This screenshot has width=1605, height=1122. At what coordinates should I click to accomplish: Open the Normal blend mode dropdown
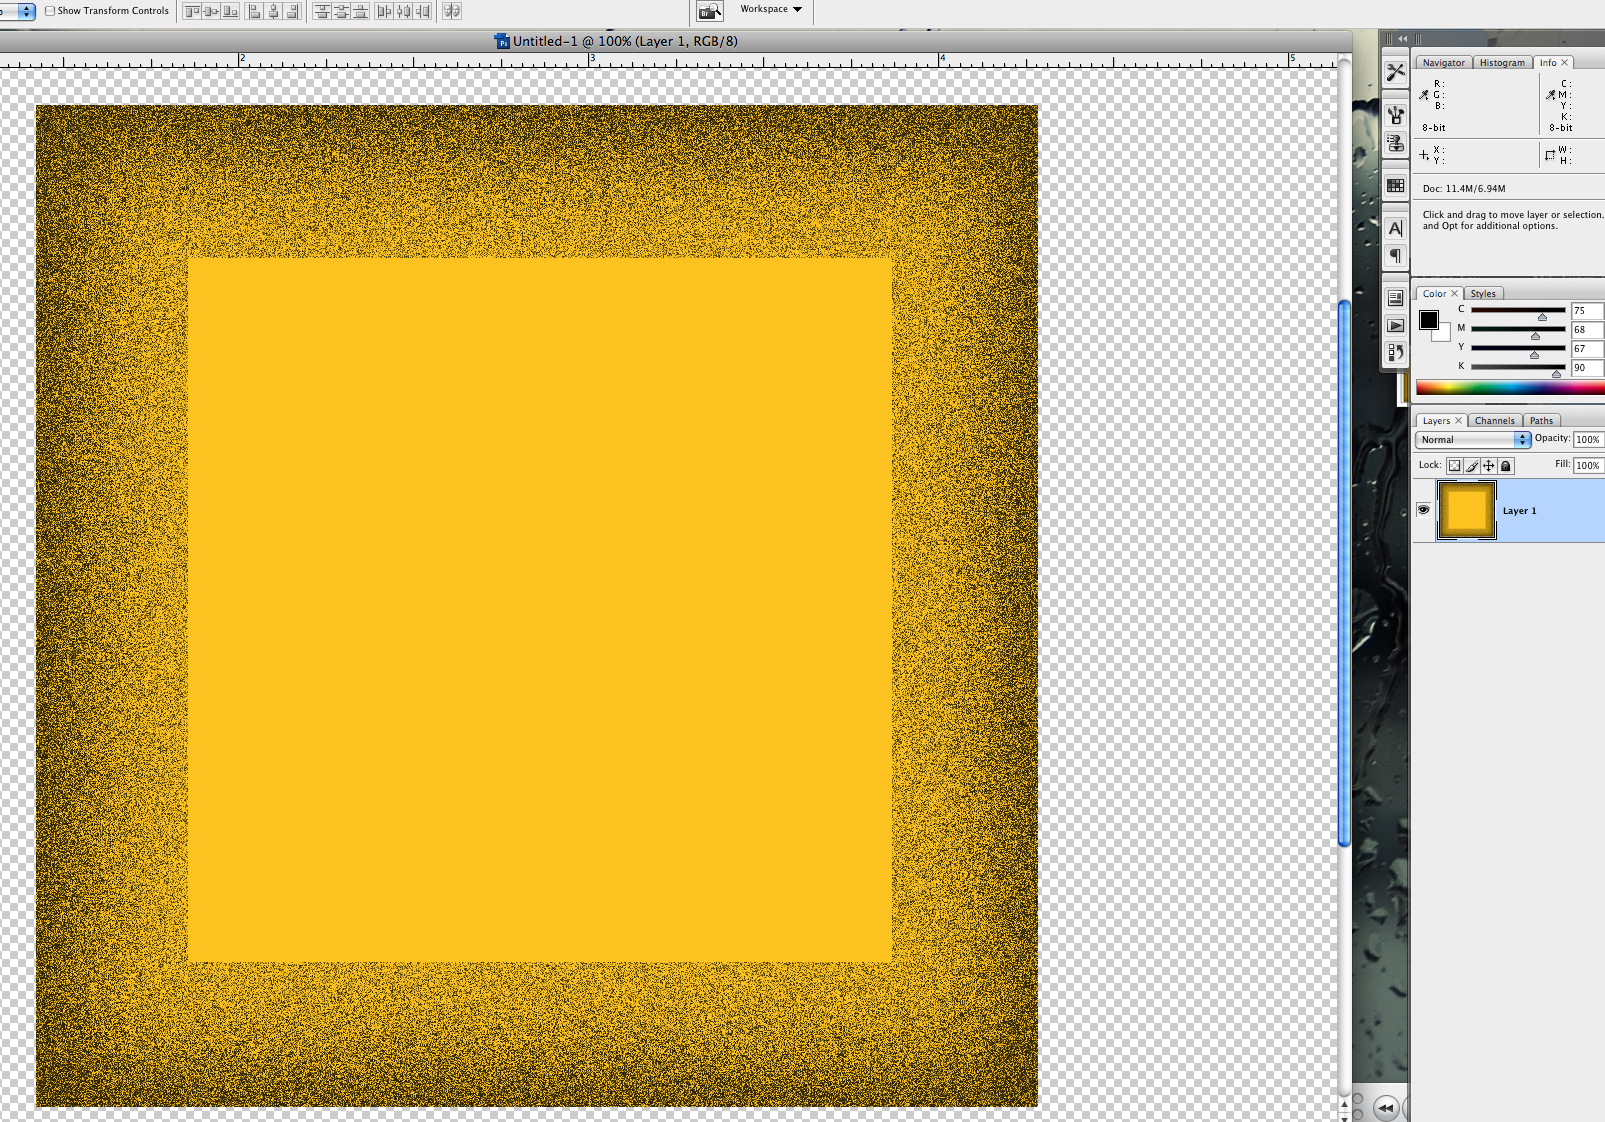click(1473, 440)
